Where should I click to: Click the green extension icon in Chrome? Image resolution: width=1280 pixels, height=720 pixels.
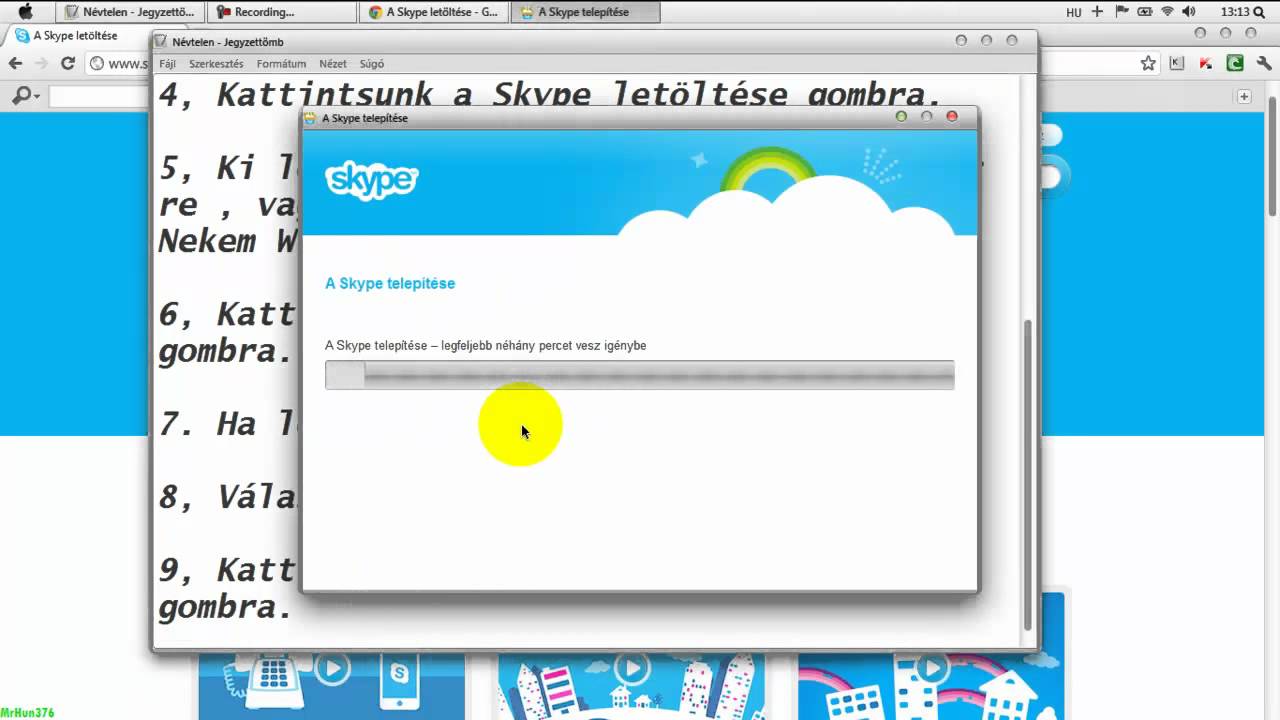pos(1235,63)
